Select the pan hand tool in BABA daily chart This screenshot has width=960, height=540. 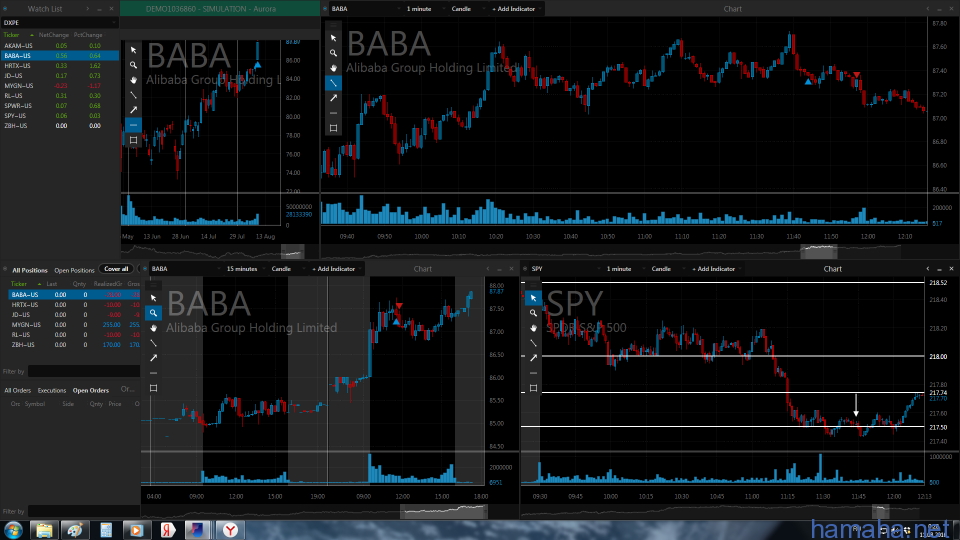133,80
